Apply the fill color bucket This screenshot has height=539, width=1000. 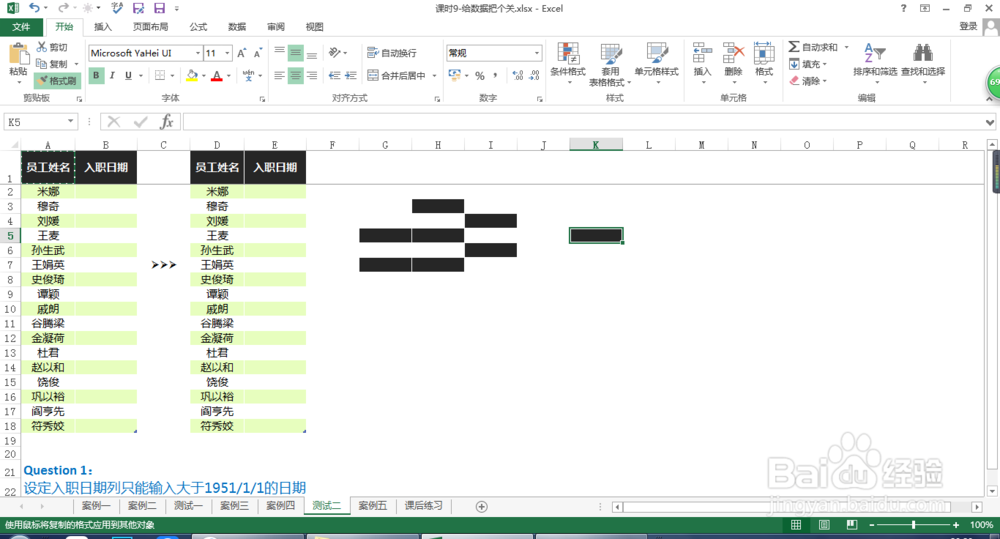pos(192,75)
